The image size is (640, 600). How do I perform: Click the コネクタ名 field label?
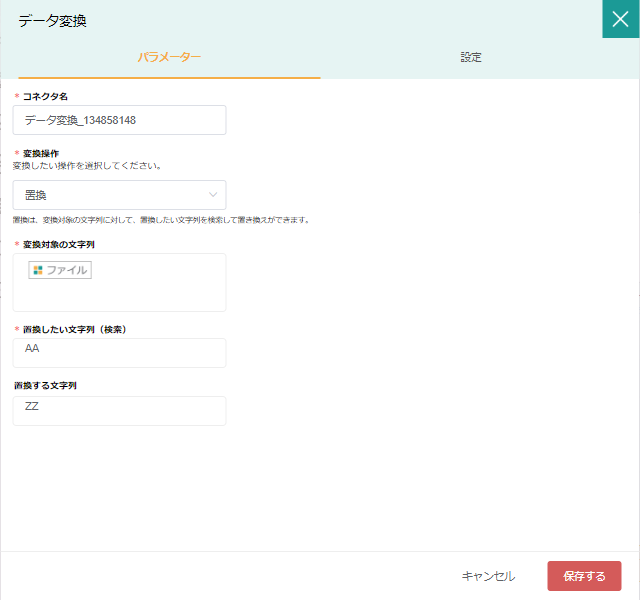coord(45,96)
